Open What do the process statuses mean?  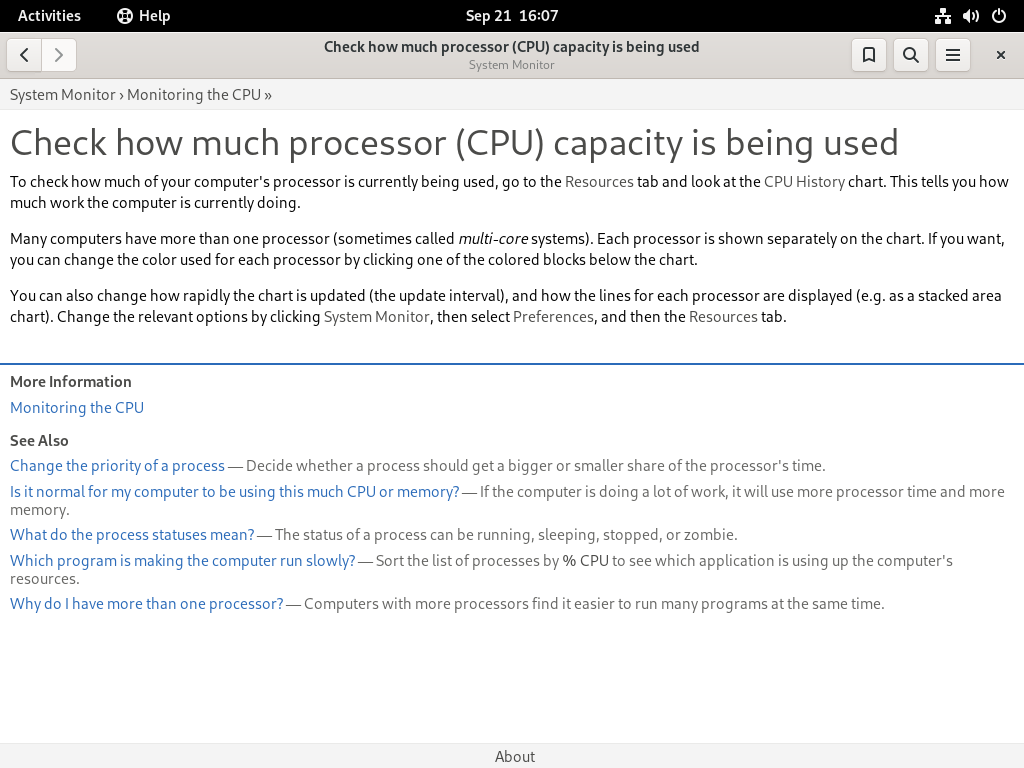(133, 535)
